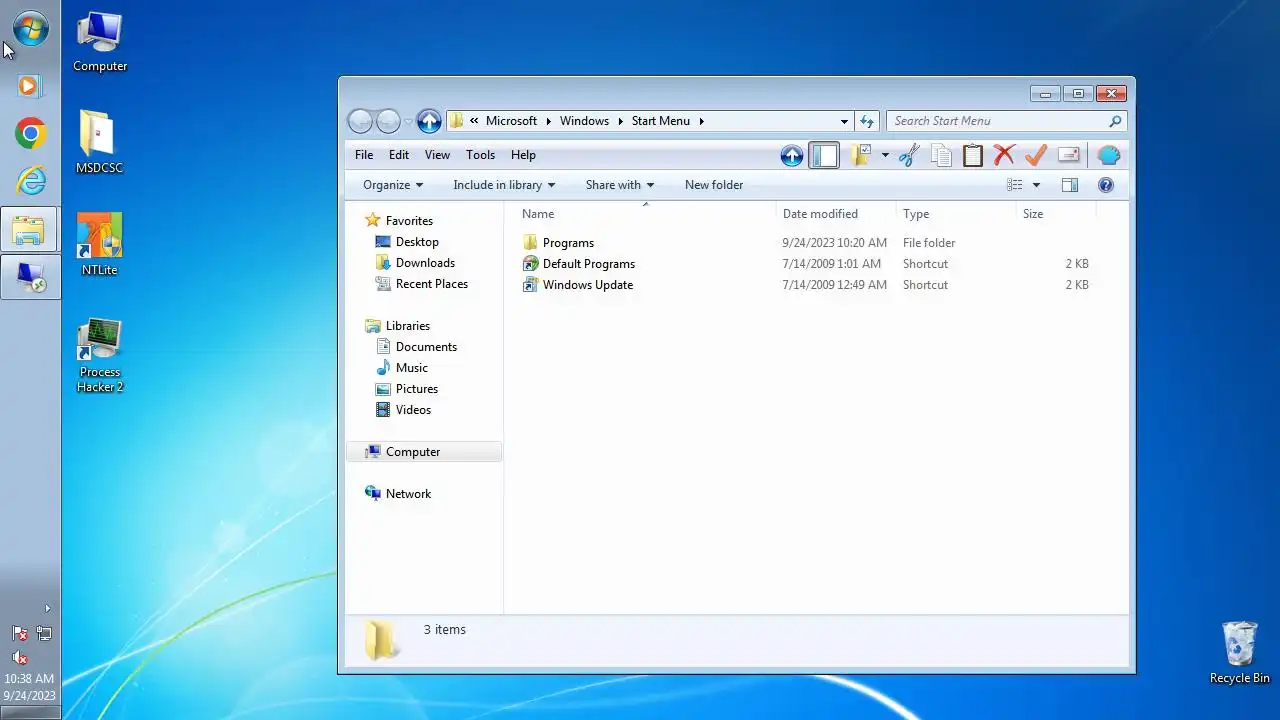
Task: Select the NTLite desktop shortcut
Action: pos(100,245)
